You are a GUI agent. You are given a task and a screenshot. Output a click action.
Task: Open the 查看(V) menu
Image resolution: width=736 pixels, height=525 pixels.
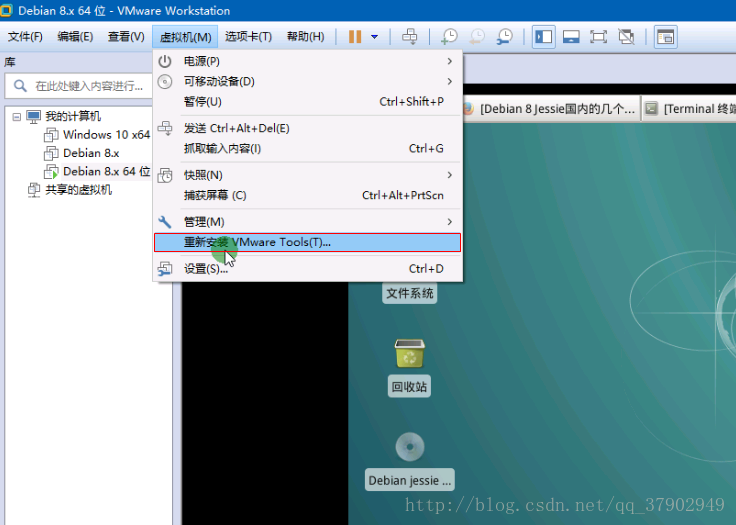[x=126, y=37]
